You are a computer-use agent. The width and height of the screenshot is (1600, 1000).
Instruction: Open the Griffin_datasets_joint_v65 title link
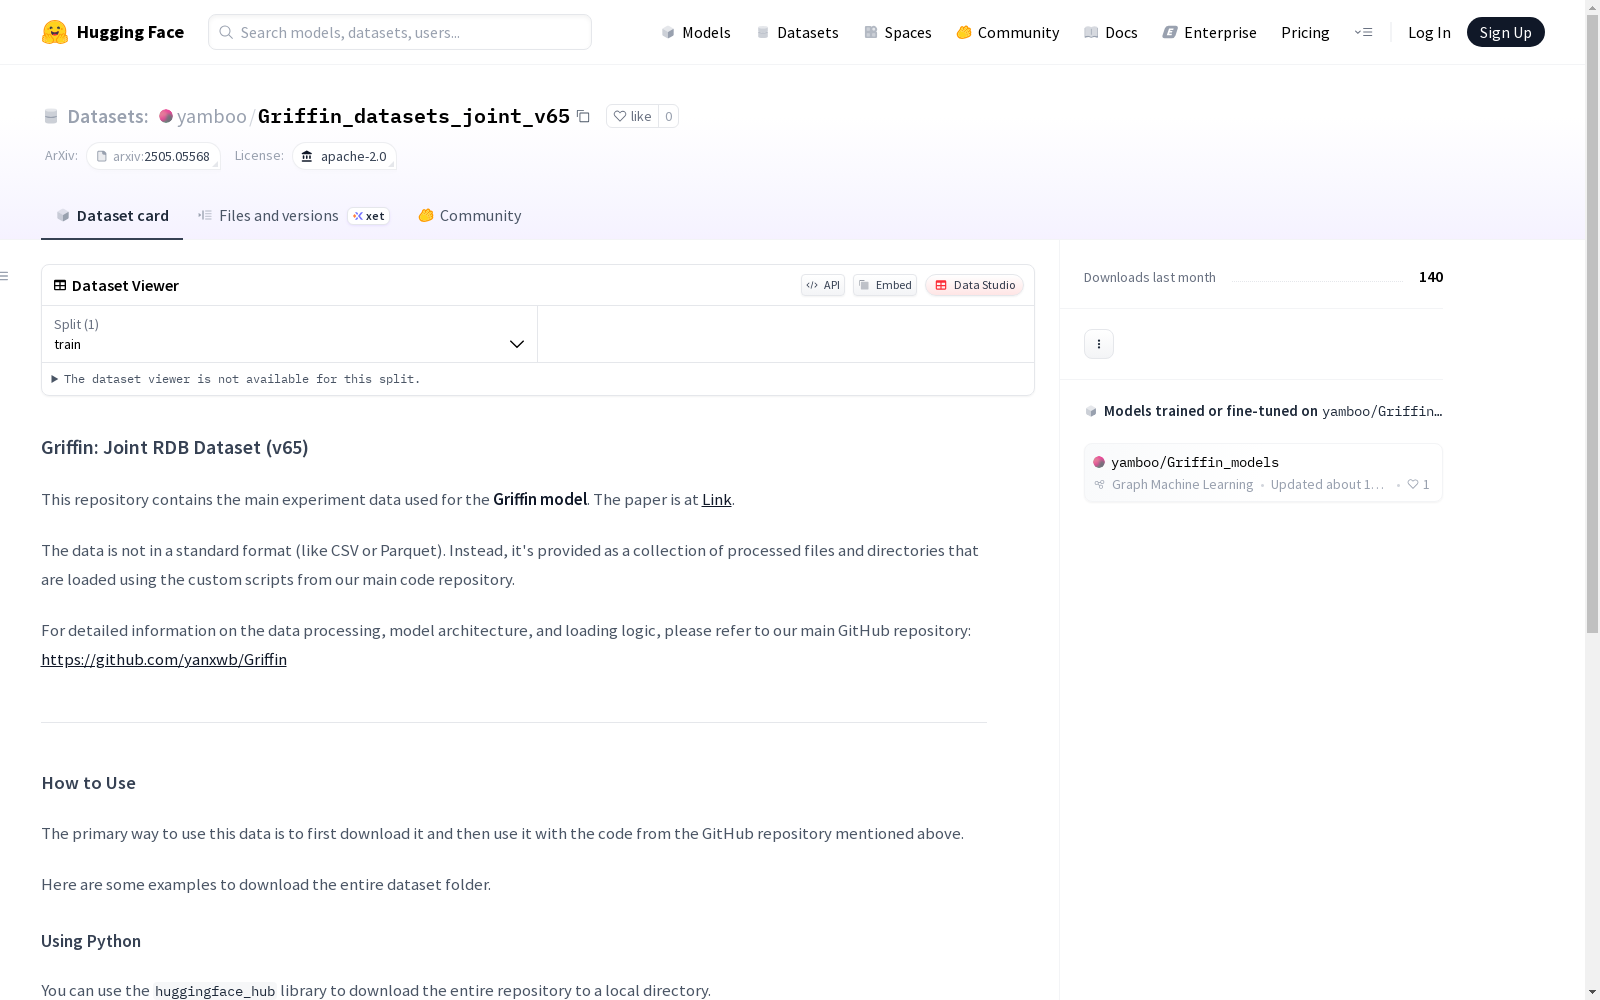[414, 116]
